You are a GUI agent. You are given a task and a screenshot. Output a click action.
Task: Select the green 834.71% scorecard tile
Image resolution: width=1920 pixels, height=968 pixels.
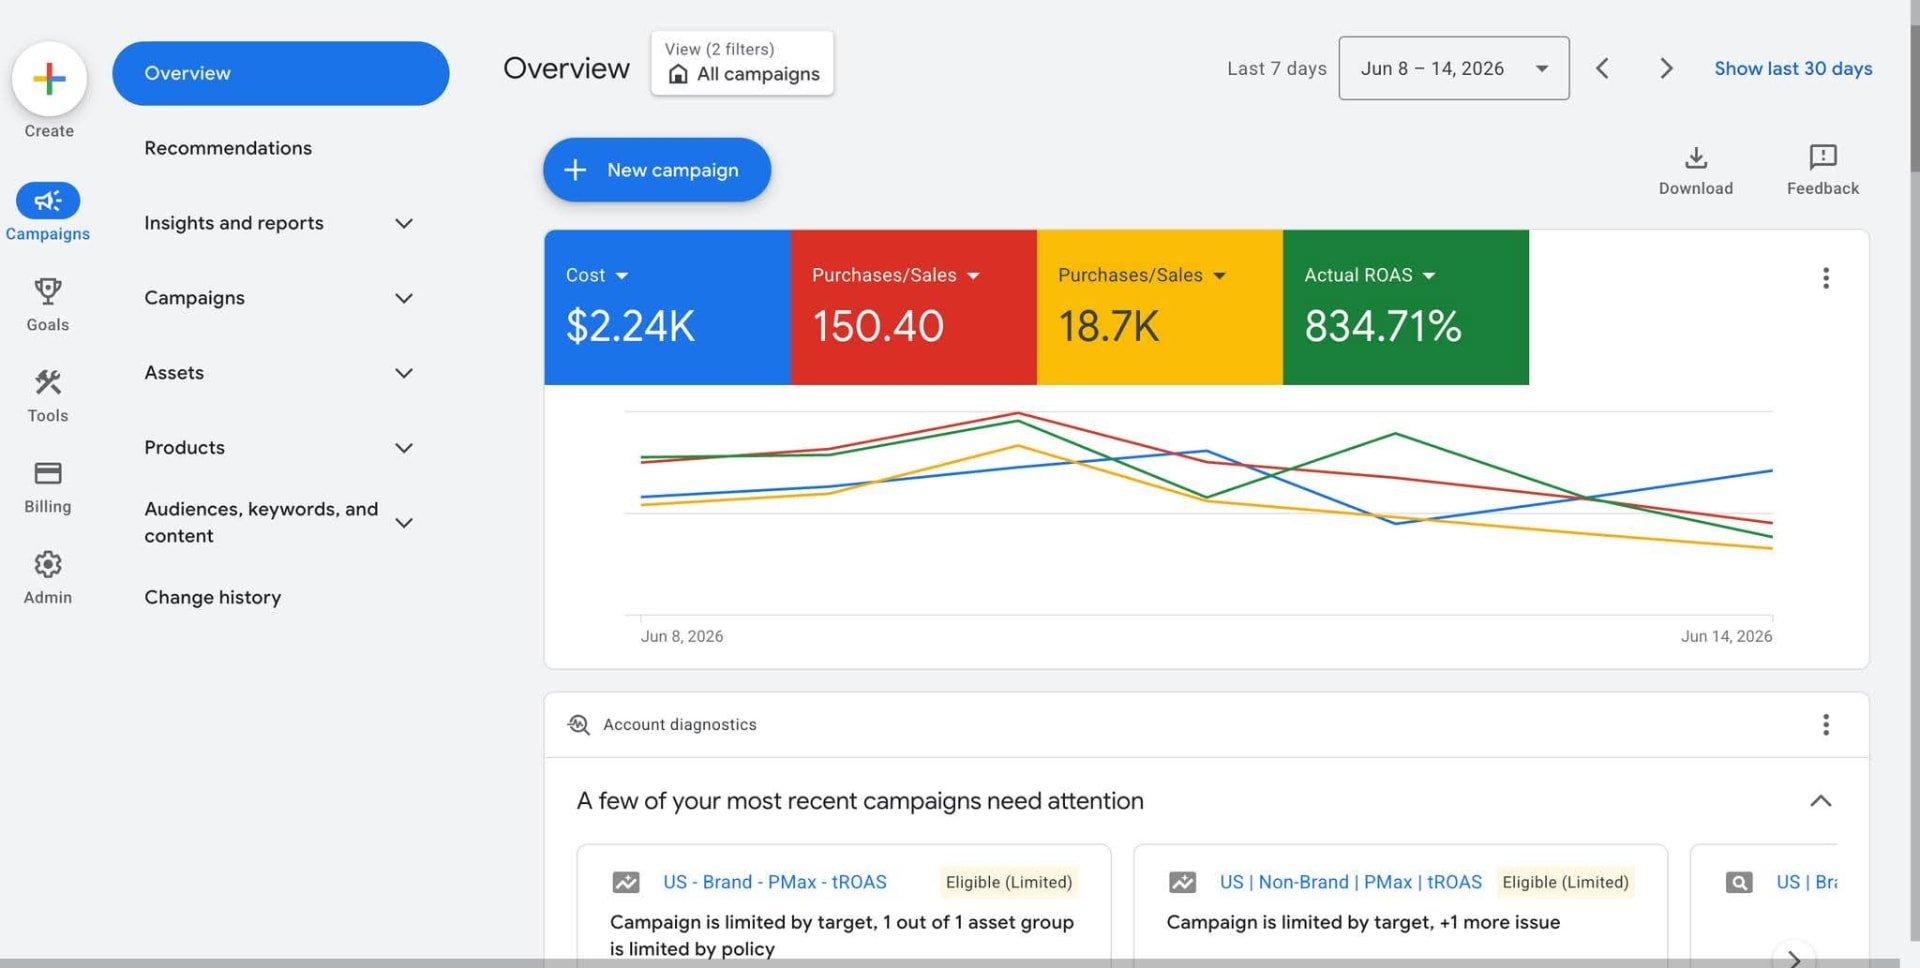point(1406,307)
